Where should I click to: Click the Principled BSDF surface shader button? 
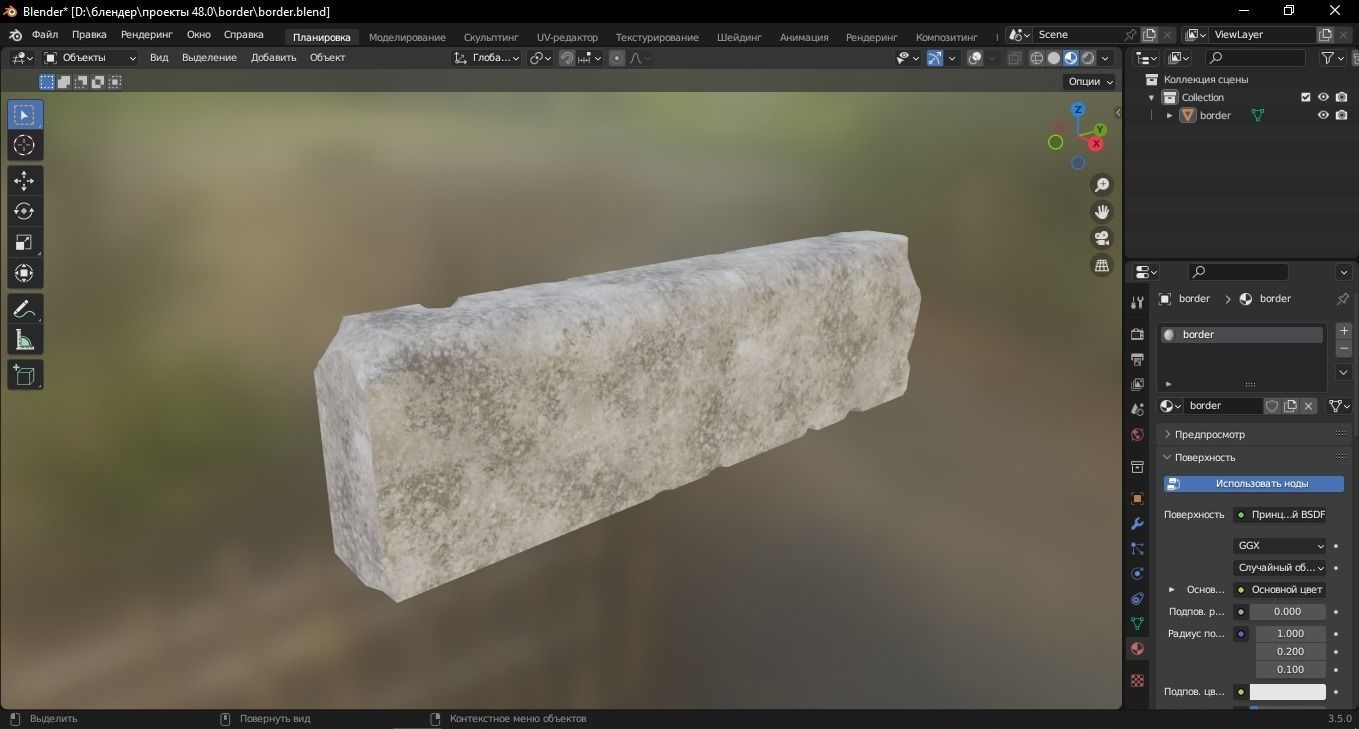[1280, 515]
